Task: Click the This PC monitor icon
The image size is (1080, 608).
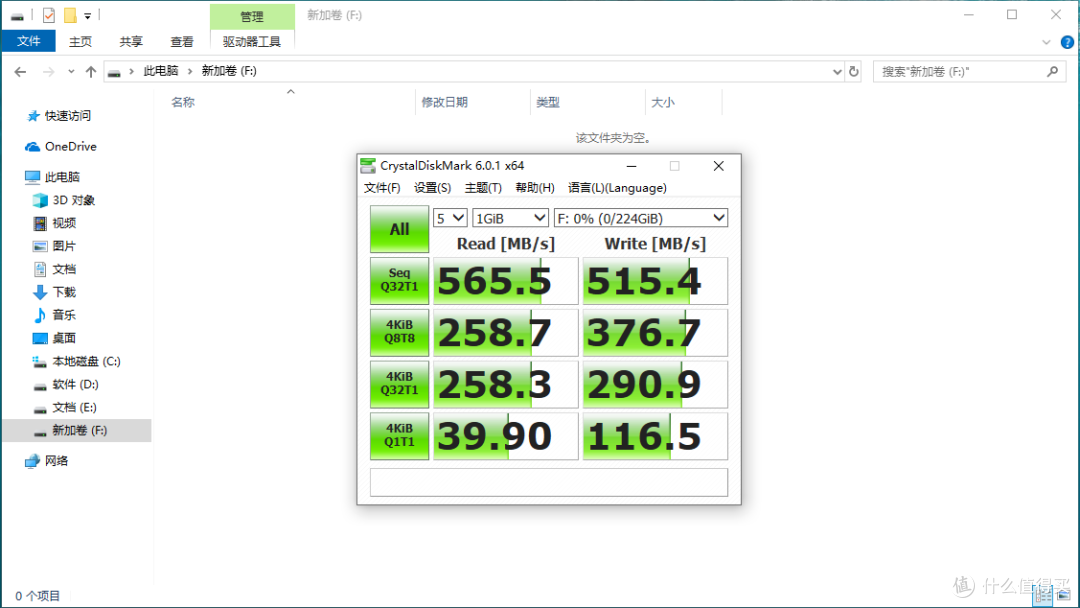Action: [32, 177]
